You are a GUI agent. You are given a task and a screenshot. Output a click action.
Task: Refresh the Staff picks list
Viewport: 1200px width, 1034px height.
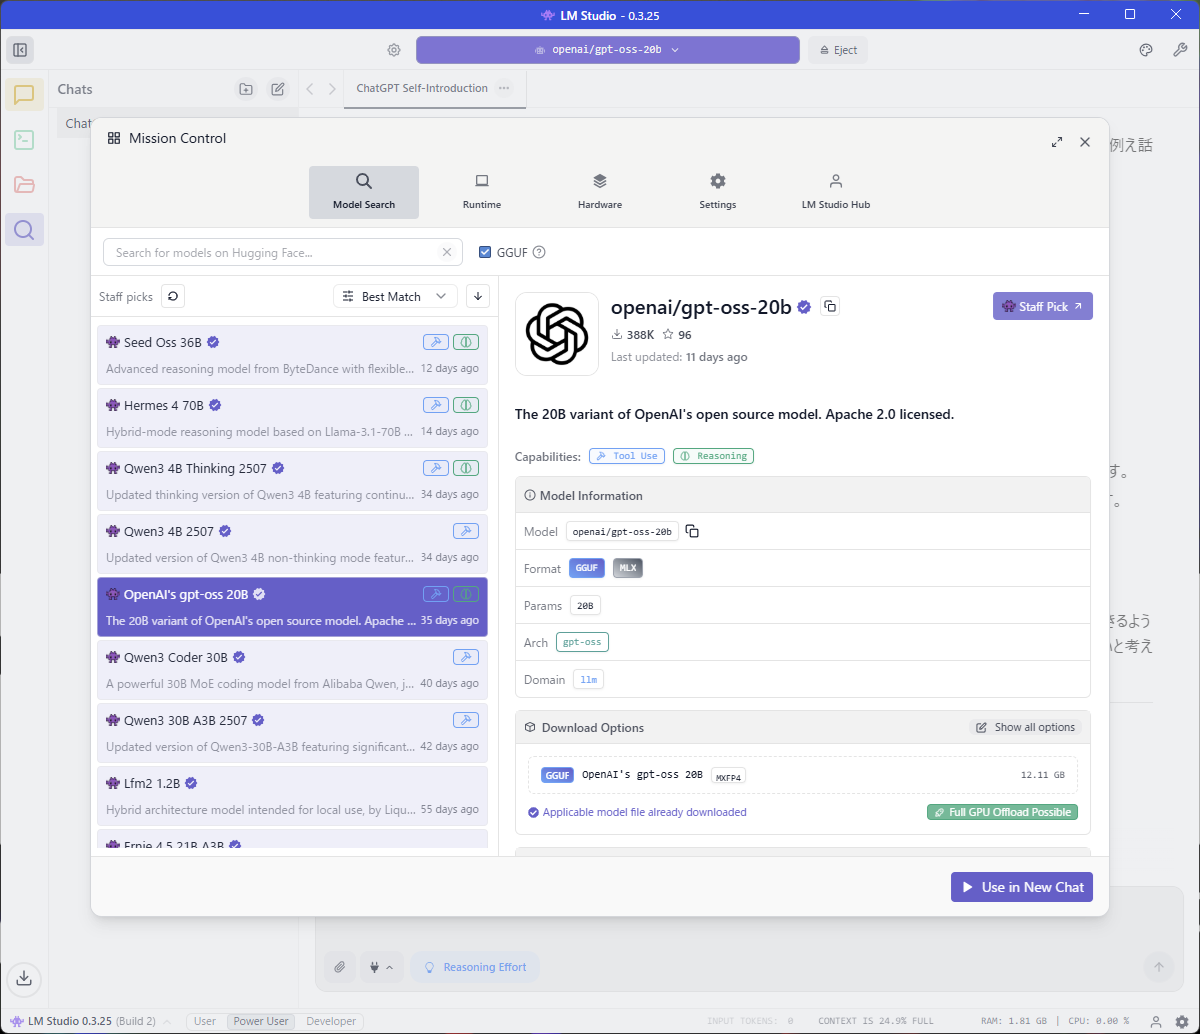(173, 296)
